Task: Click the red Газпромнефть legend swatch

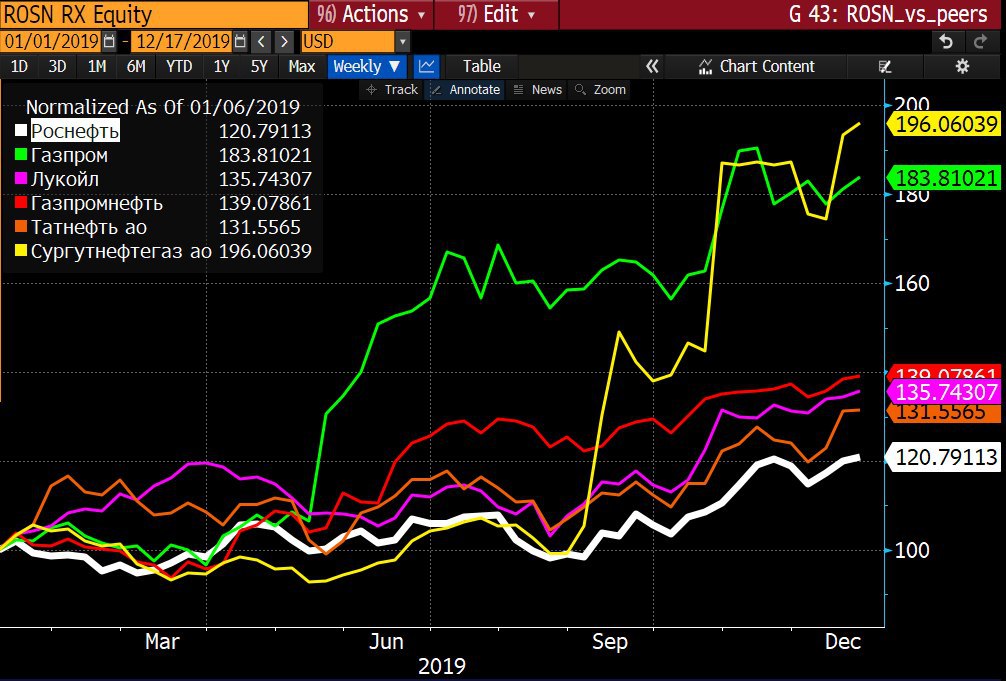Action: (x=21, y=203)
